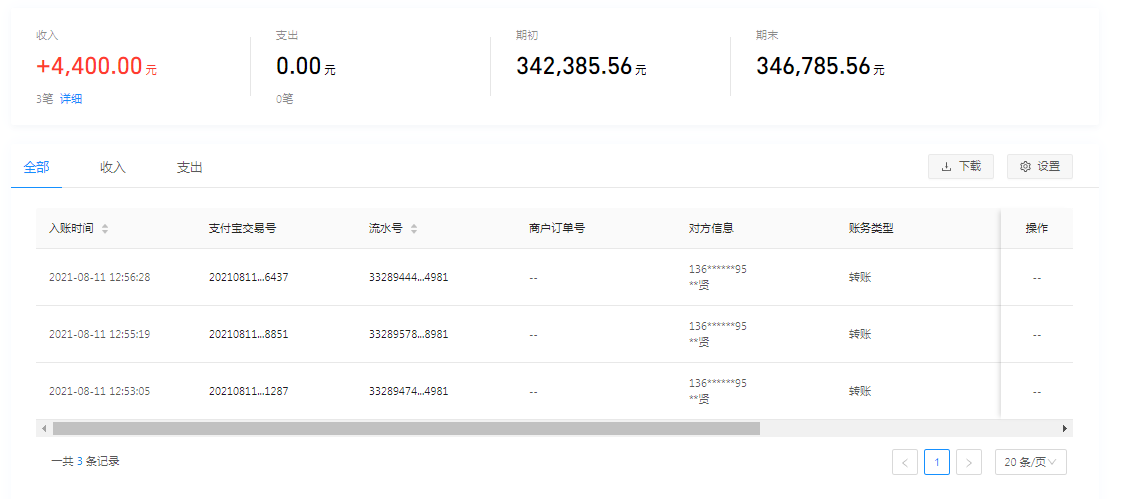Switch to the 支出 tab
This screenshot has width=1123, height=499.
point(190,168)
